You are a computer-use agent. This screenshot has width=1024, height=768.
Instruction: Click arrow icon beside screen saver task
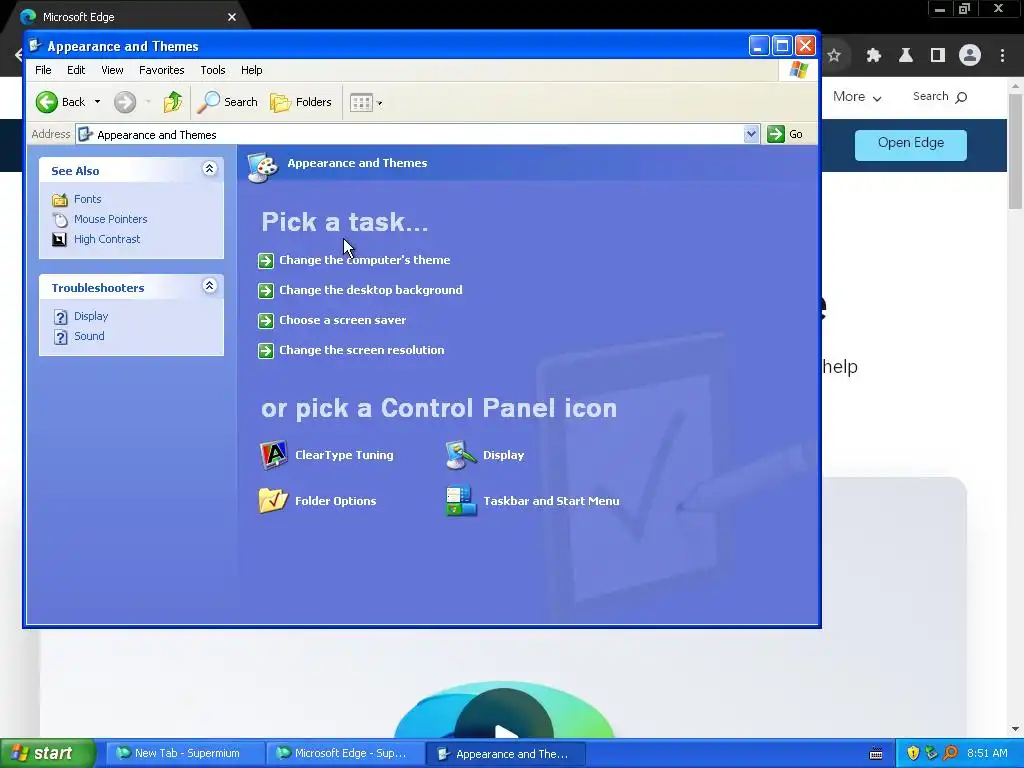click(266, 321)
